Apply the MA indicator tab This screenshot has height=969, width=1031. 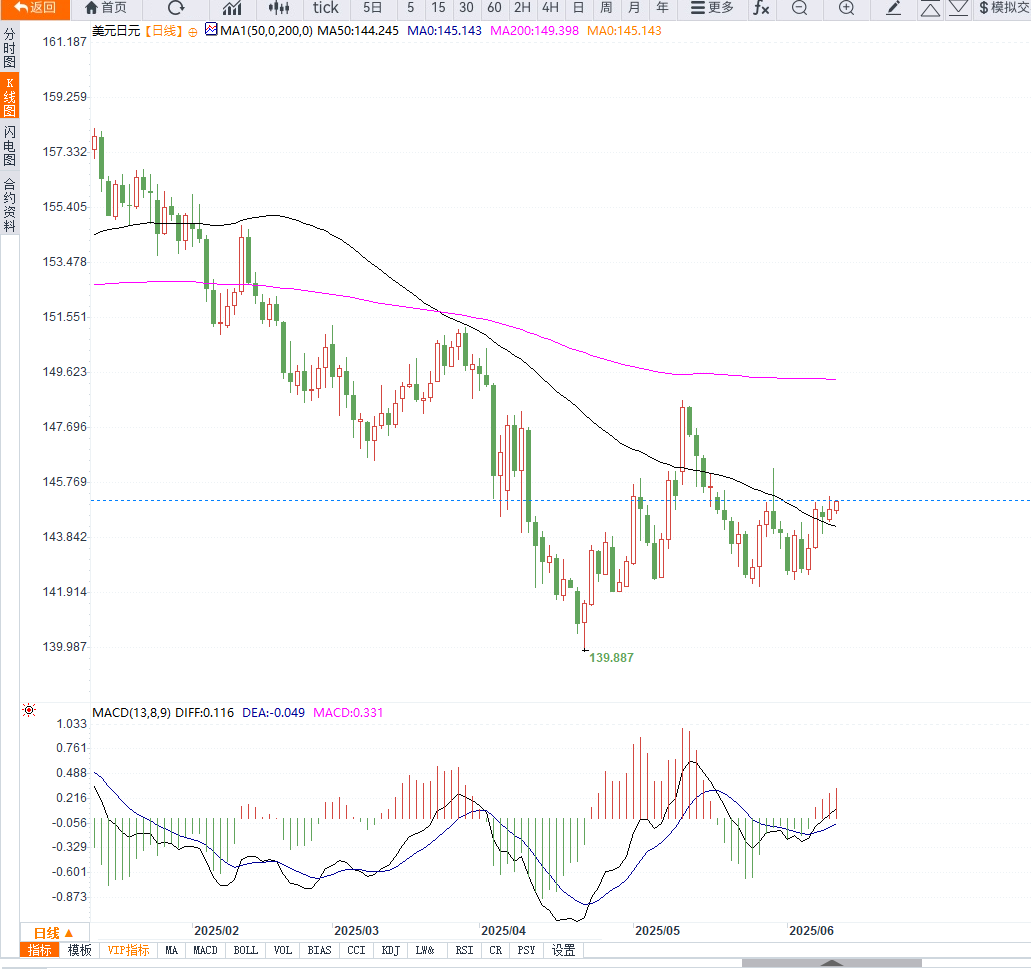172,951
